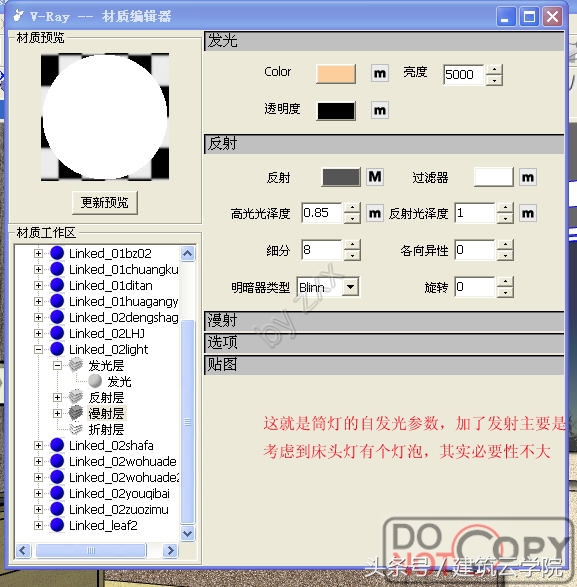Select the 折射层 tree item
This screenshot has height=587, width=577.
pos(106,429)
